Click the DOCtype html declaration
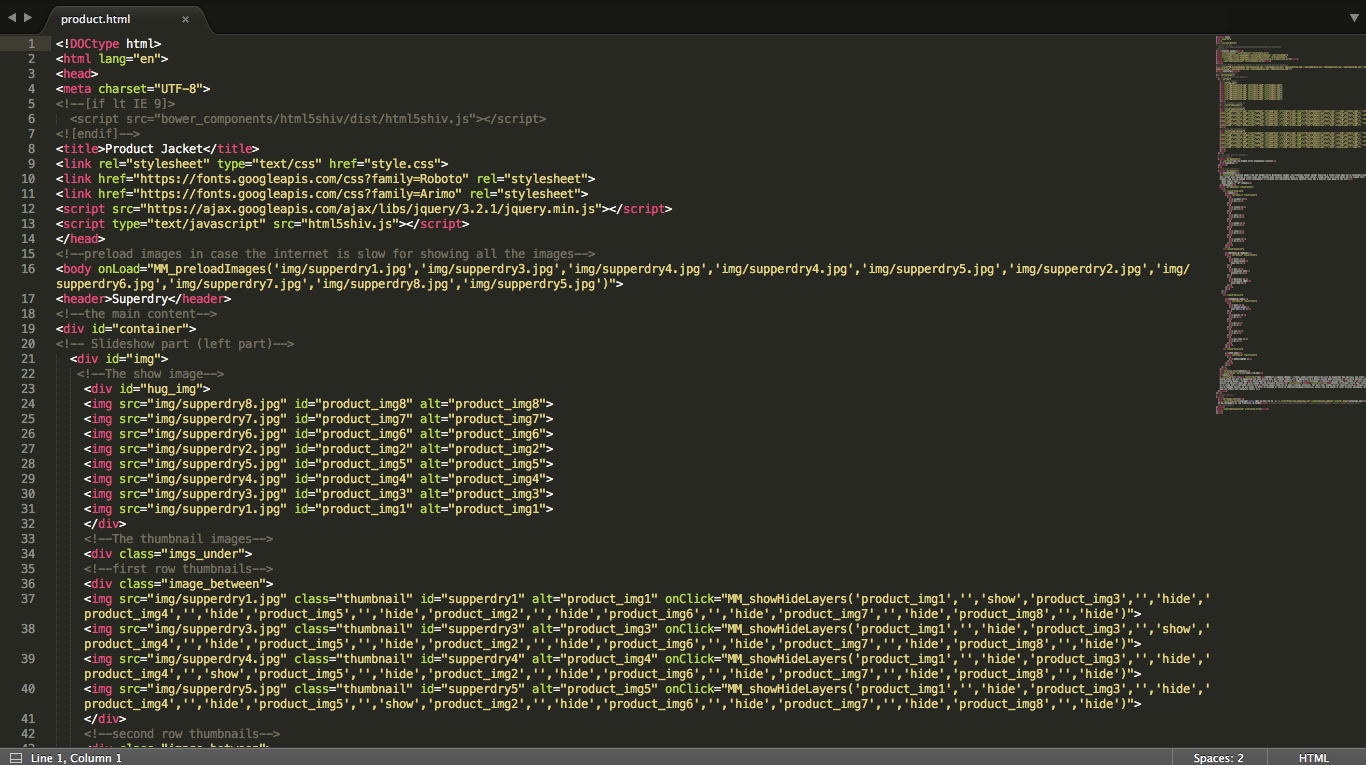Screen dimensions: 1366x765 pyautogui.click(x=108, y=44)
